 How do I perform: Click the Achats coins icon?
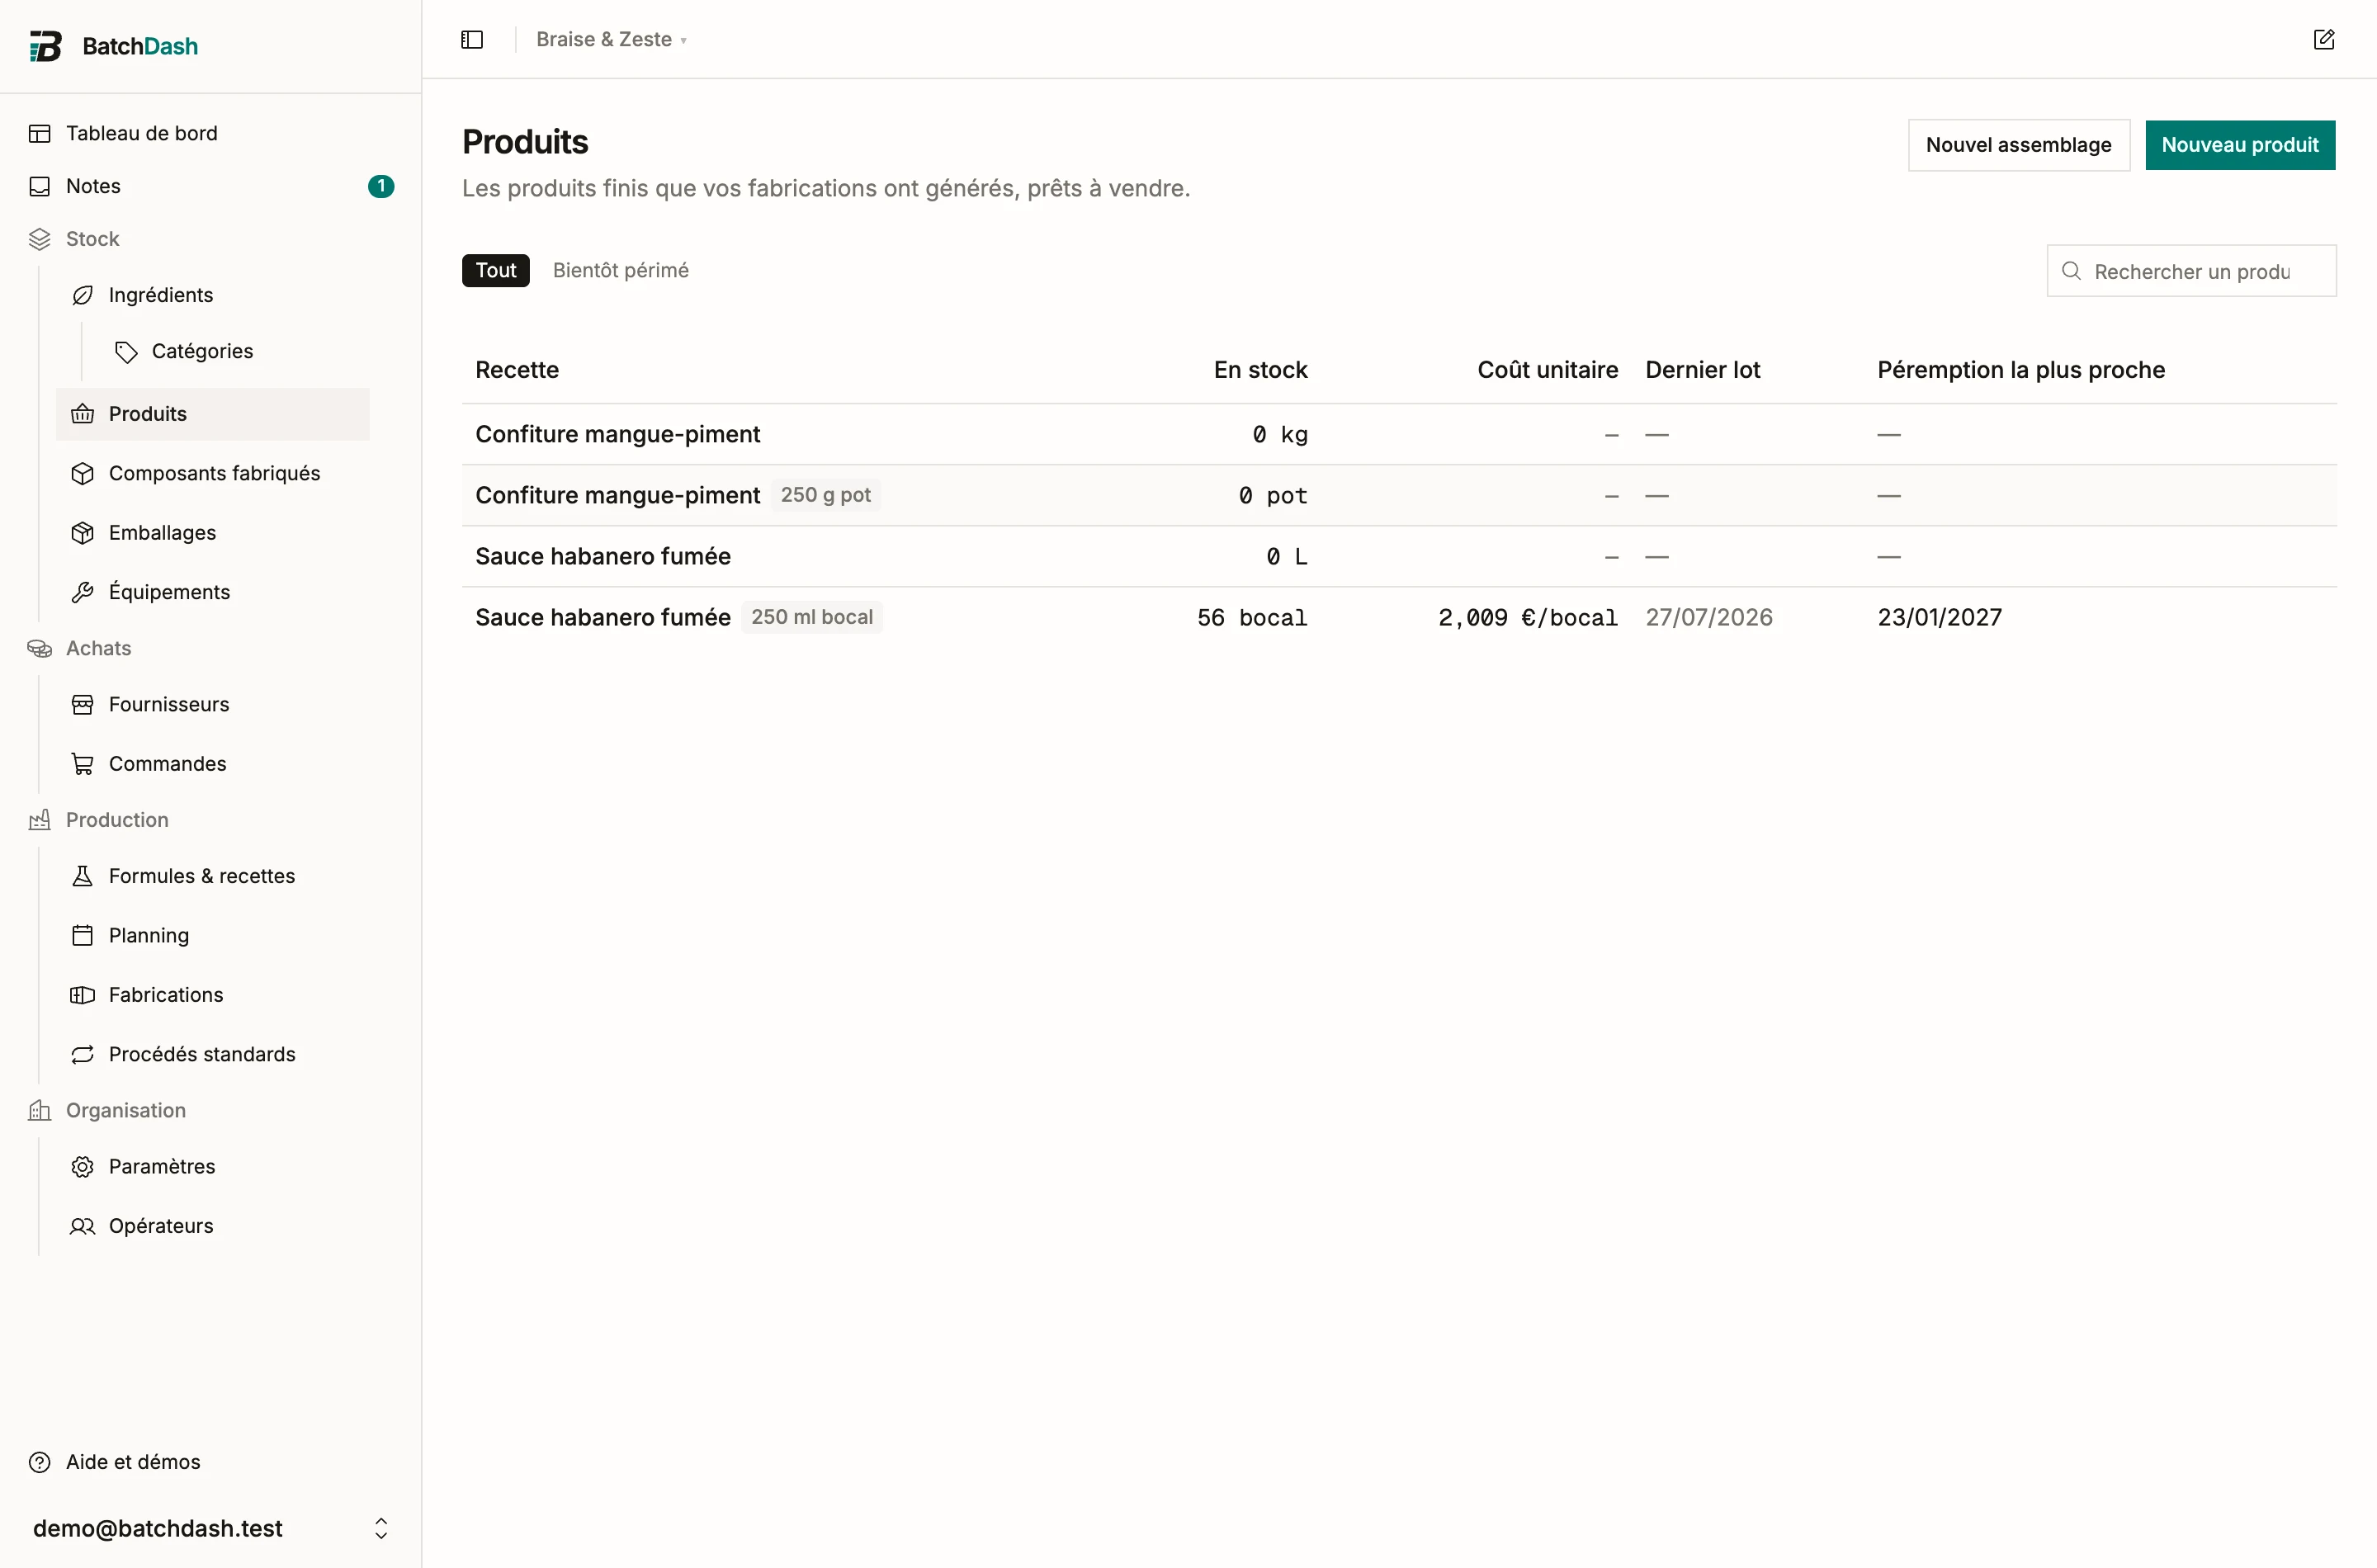40,649
